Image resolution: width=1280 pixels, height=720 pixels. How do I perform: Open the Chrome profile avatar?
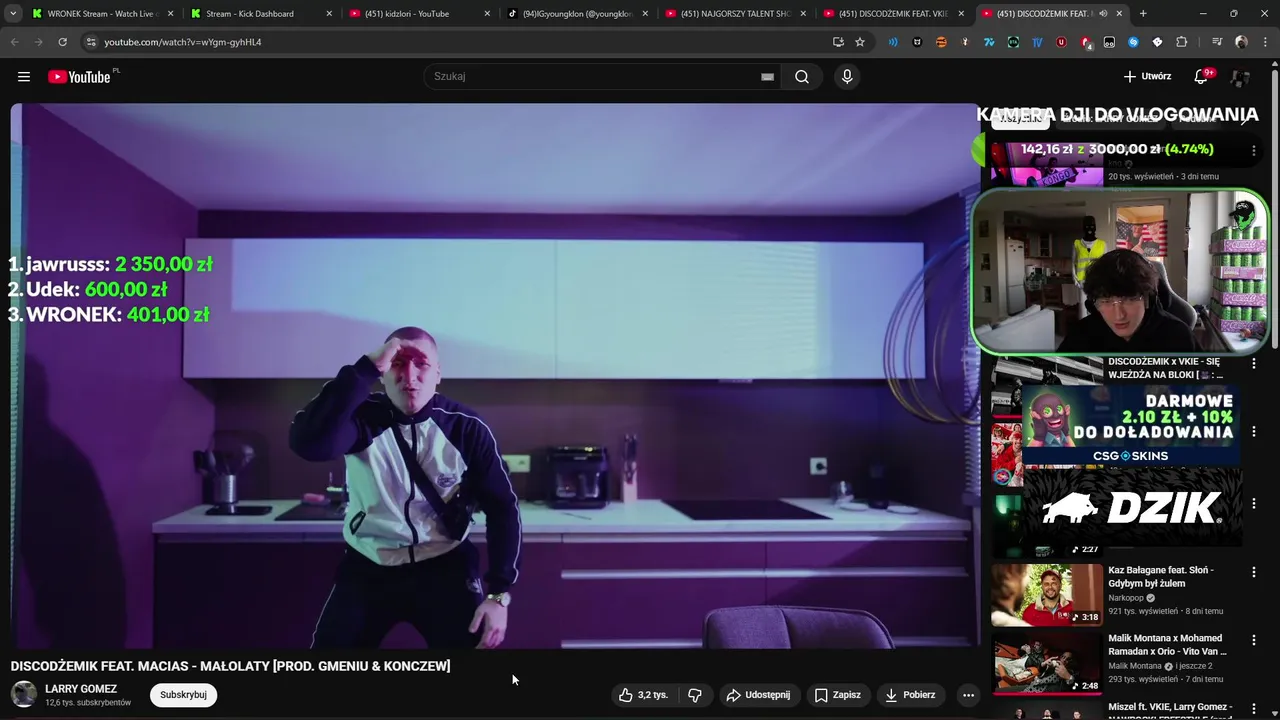[1241, 42]
